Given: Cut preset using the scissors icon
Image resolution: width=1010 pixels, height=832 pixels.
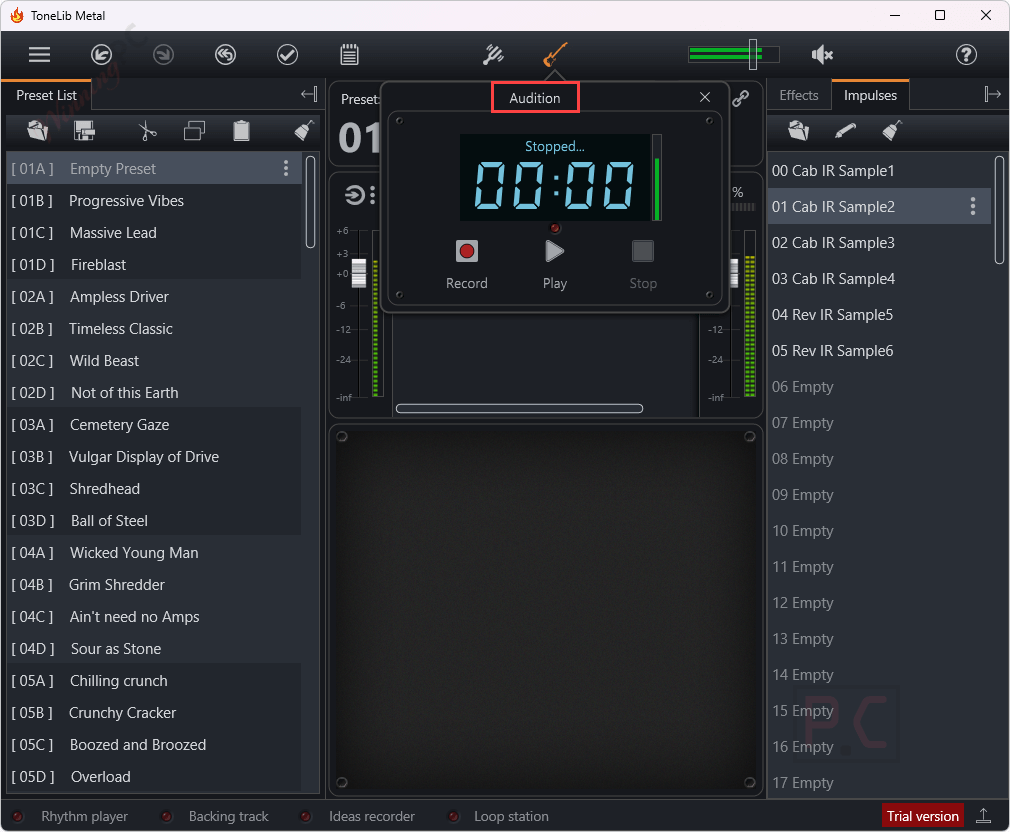Looking at the screenshot, I should 148,131.
